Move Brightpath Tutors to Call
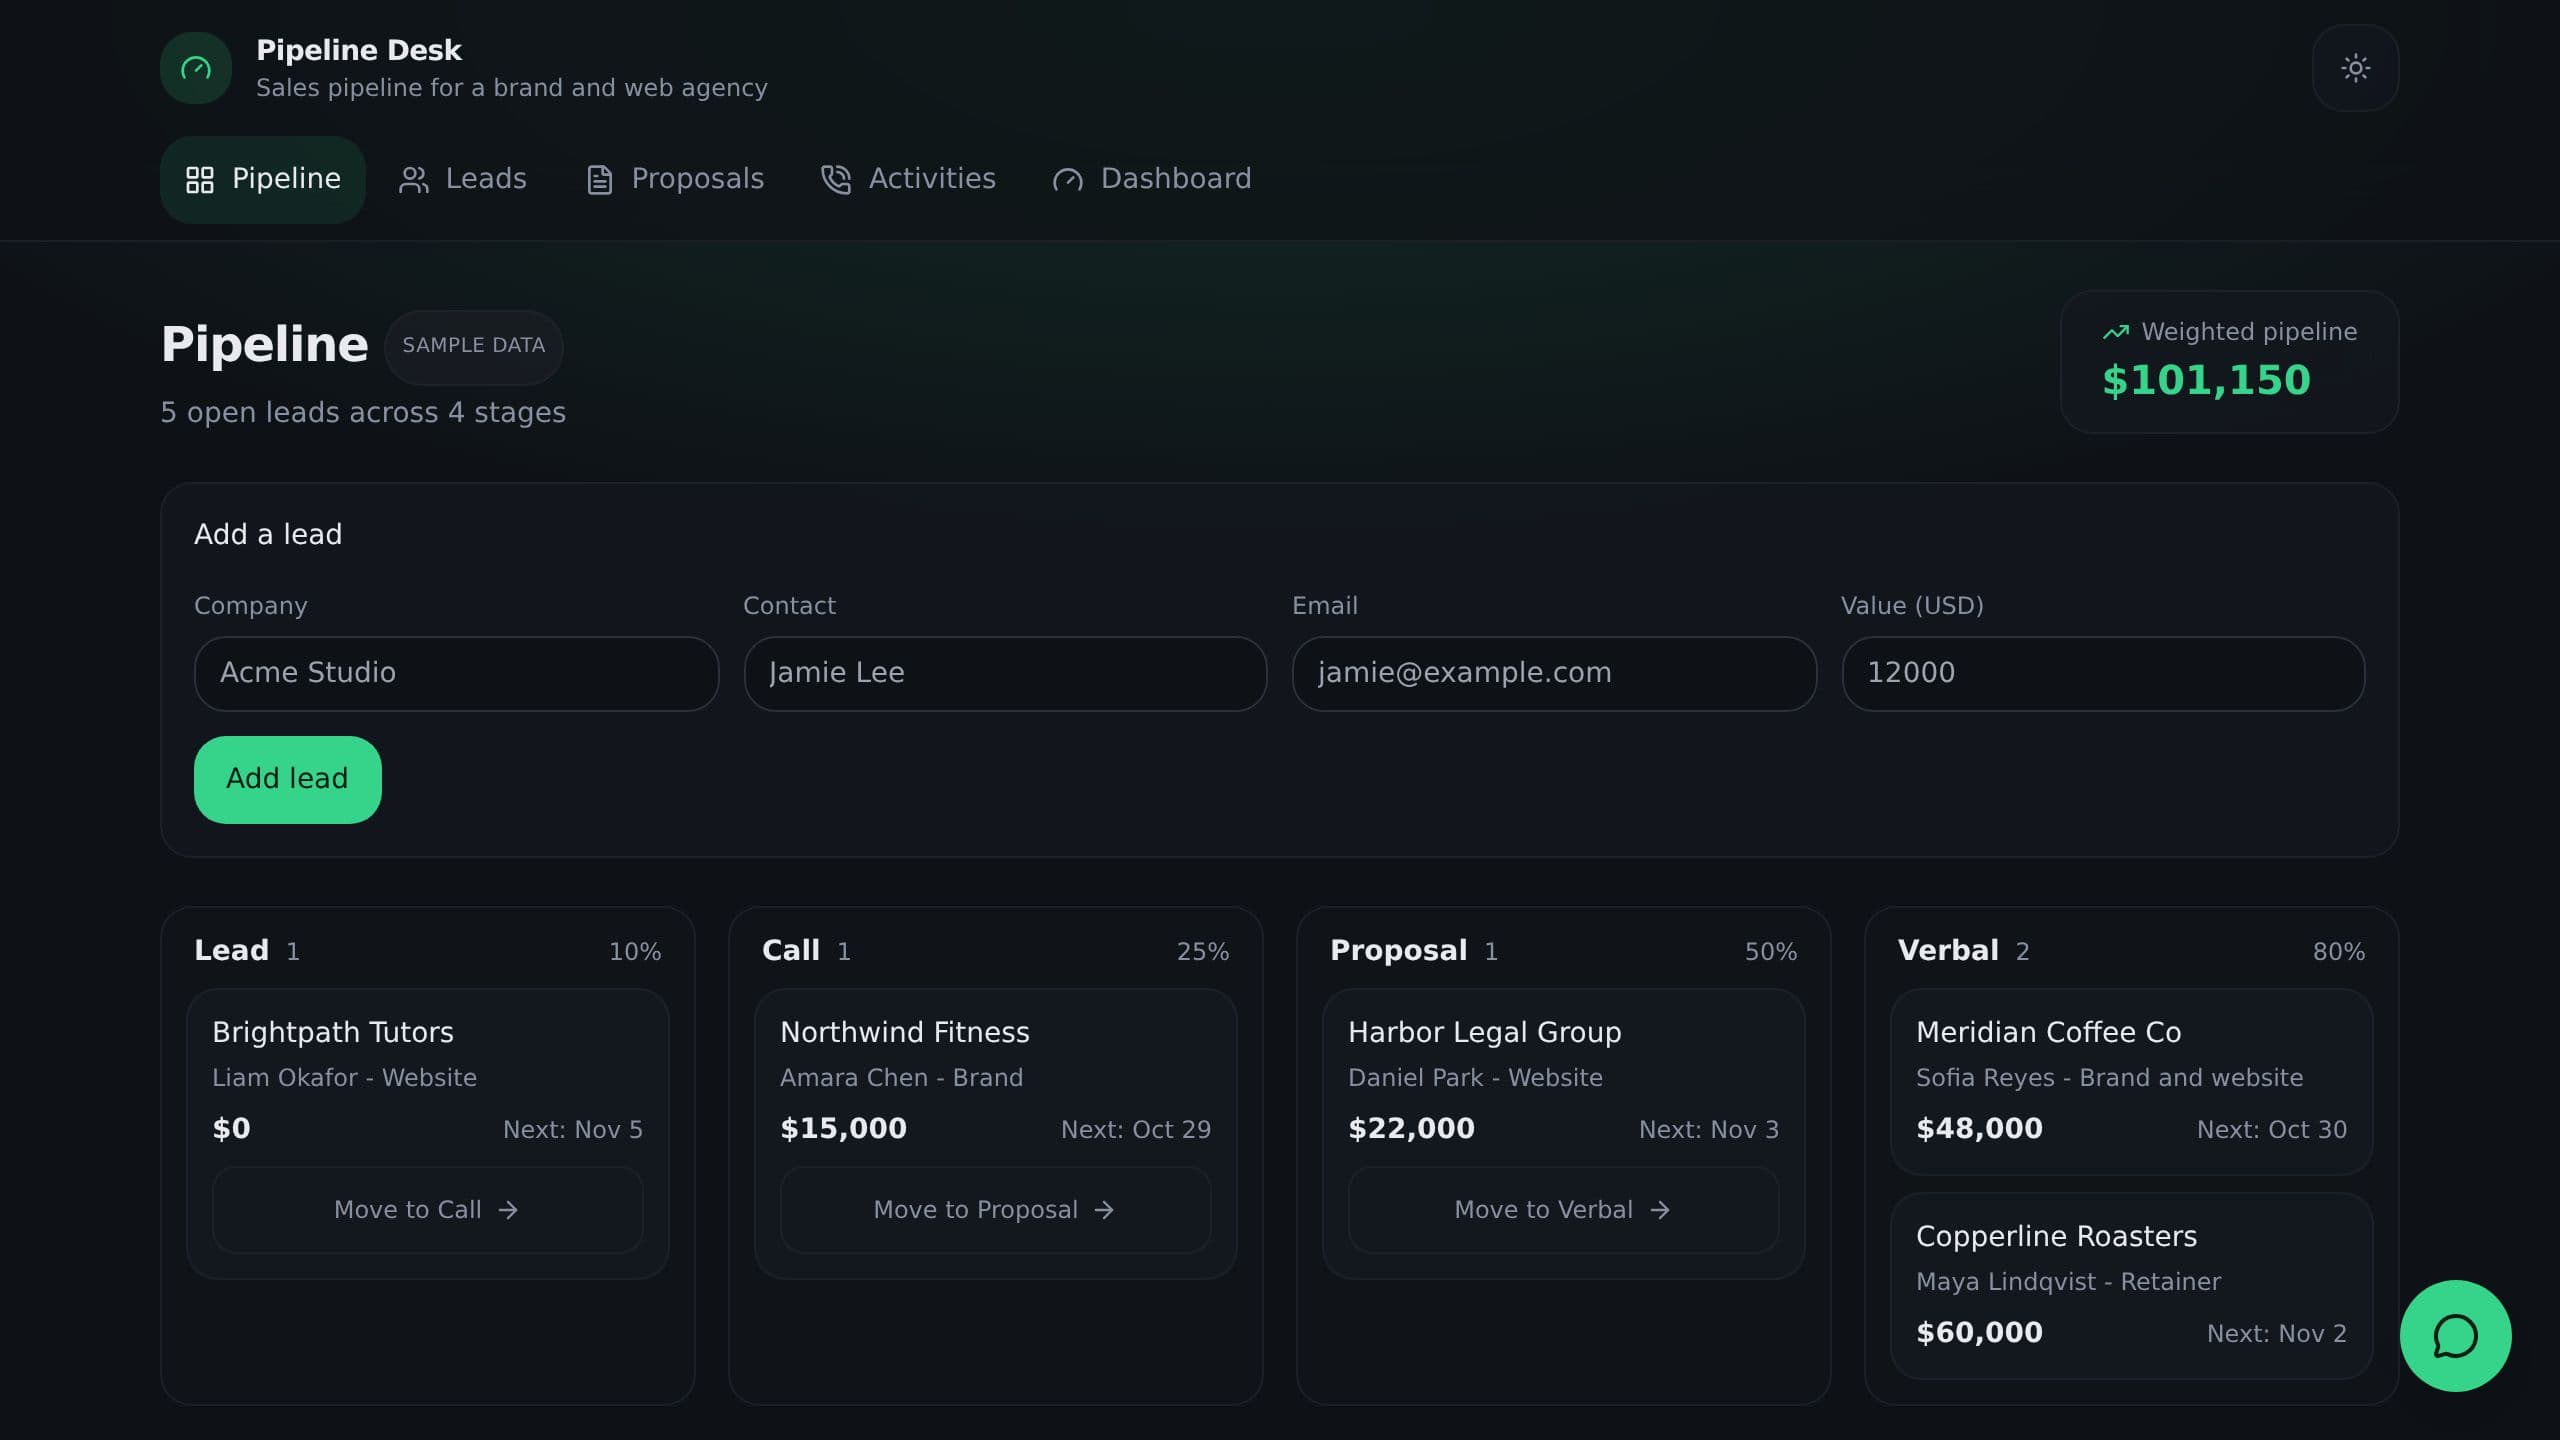The width and height of the screenshot is (2560, 1440). pyautogui.click(x=427, y=1210)
